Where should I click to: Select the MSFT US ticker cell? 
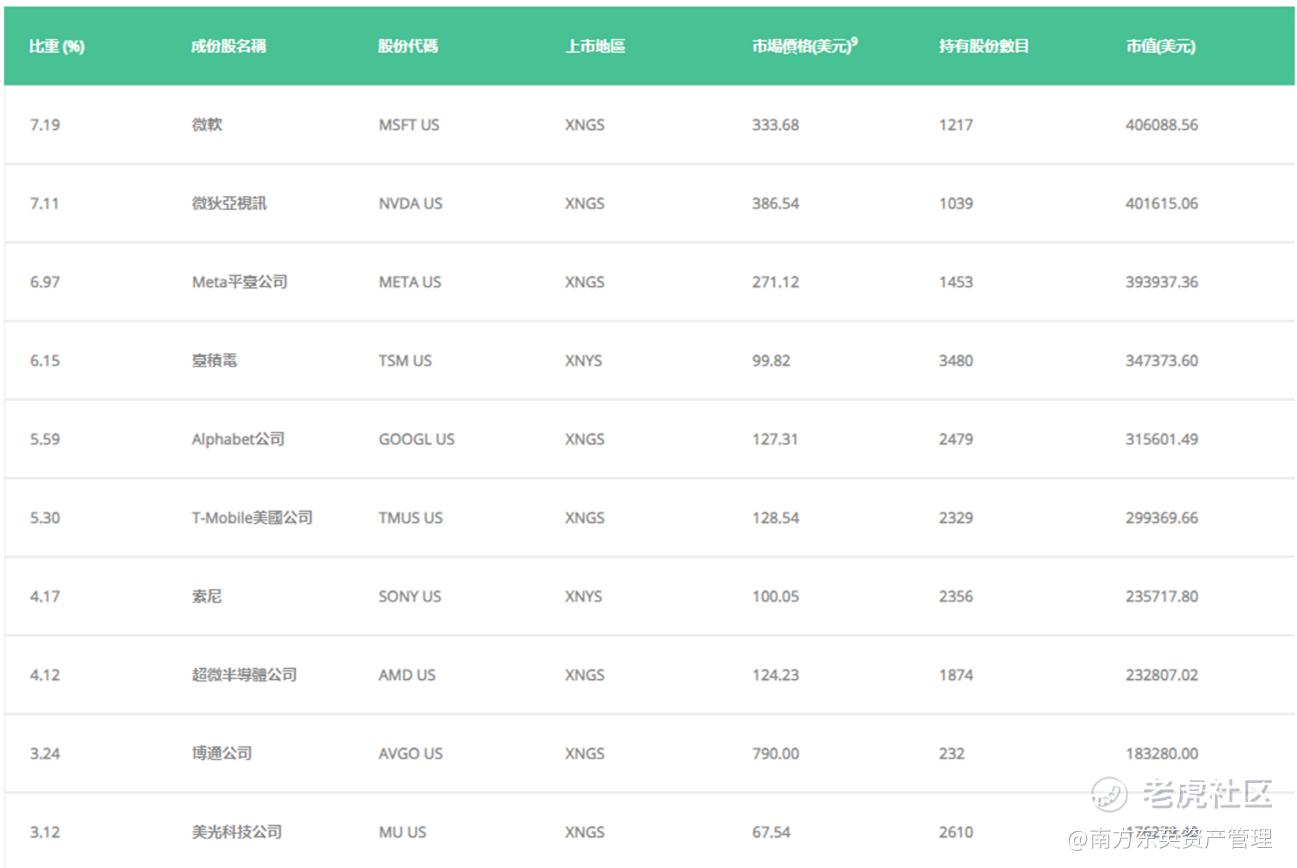point(409,125)
